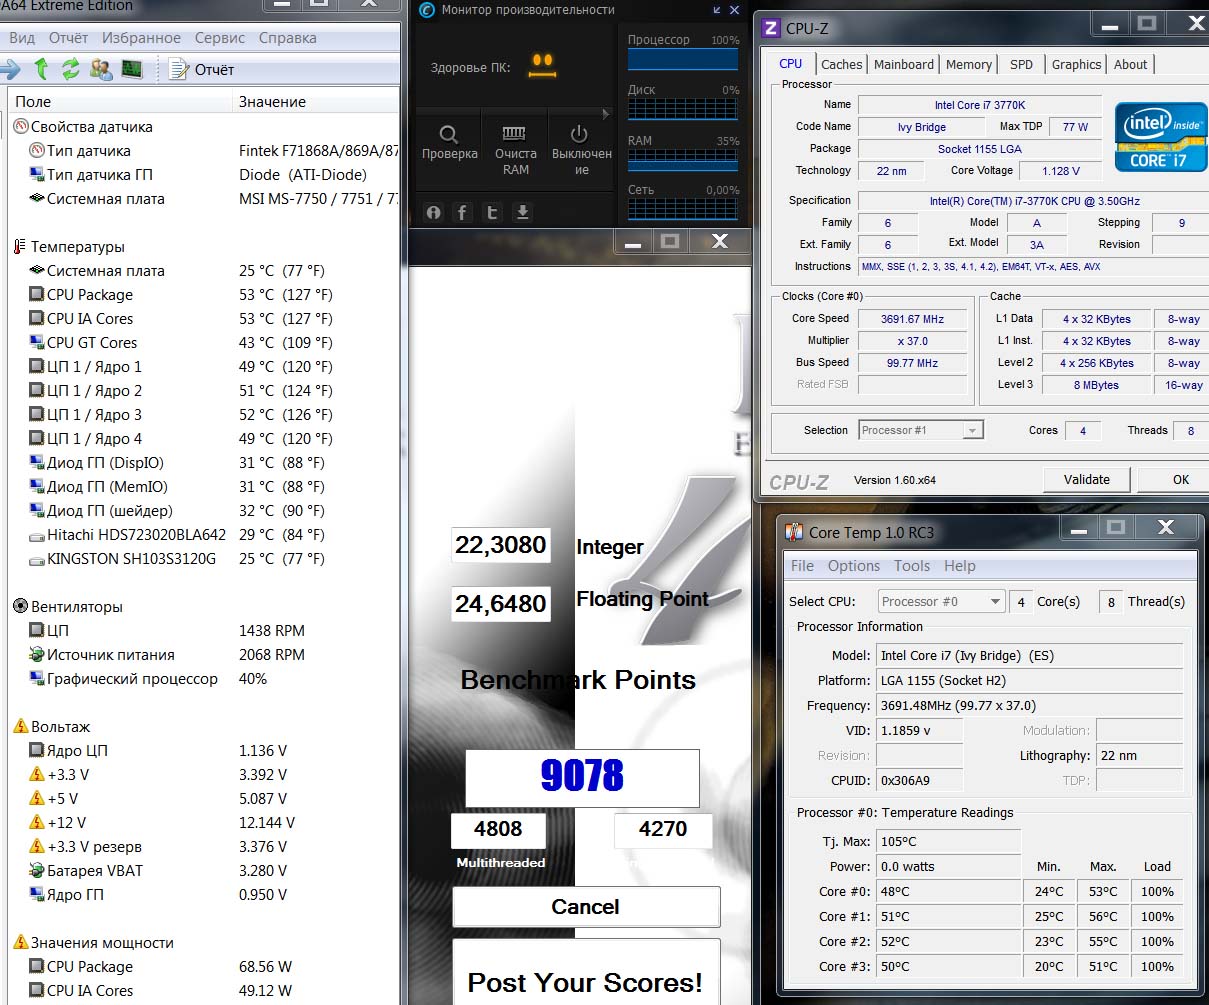Screen dimensions: 1209x1005
Task: Click the green monitor graph icon in AIDA64 toolbar
Action: (131, 69)
